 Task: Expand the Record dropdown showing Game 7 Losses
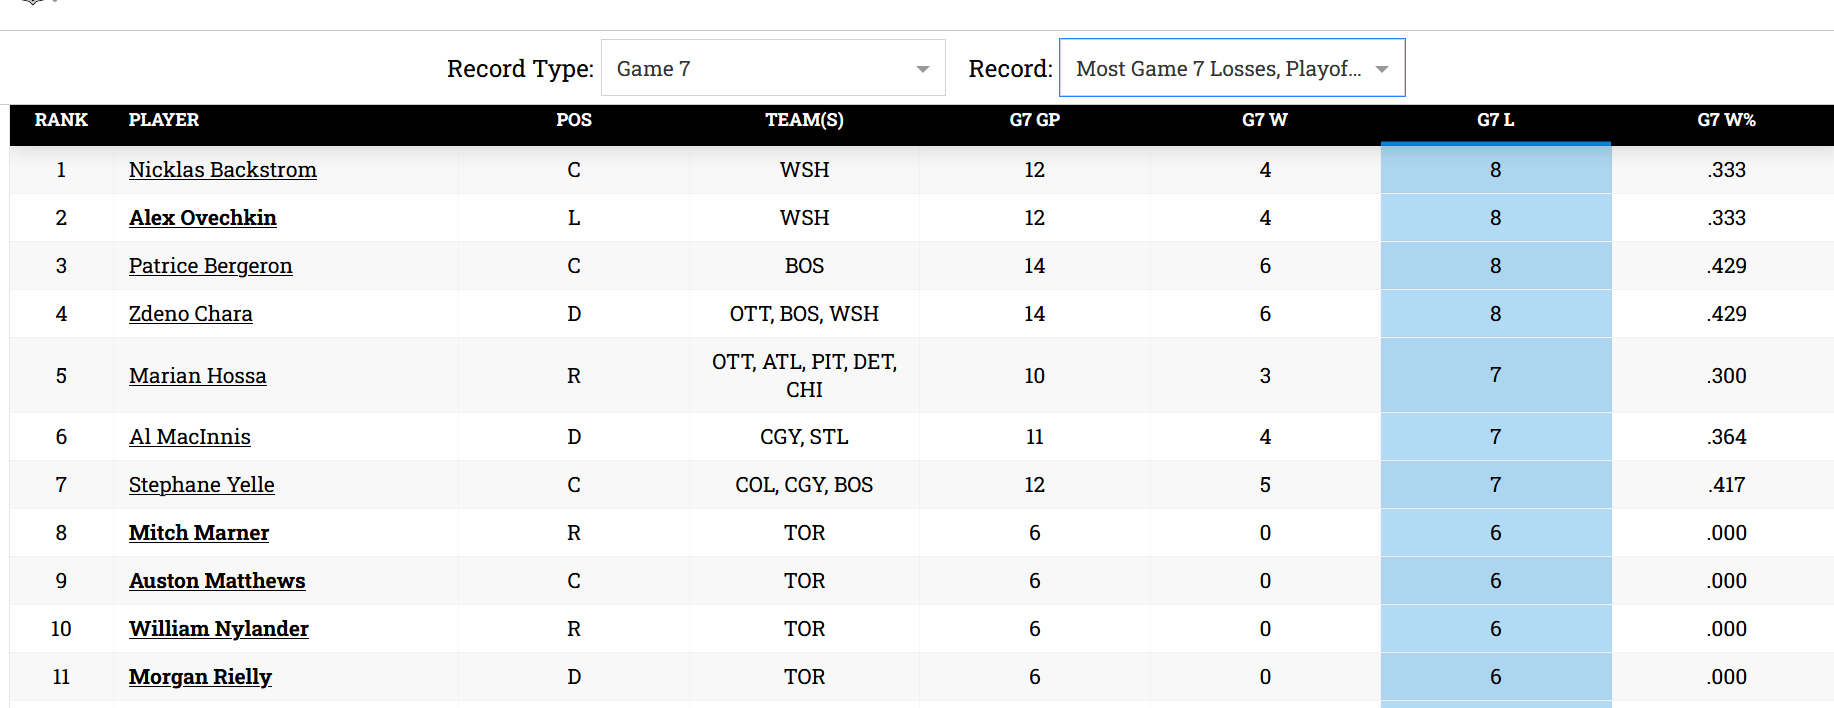[1231, 68]
